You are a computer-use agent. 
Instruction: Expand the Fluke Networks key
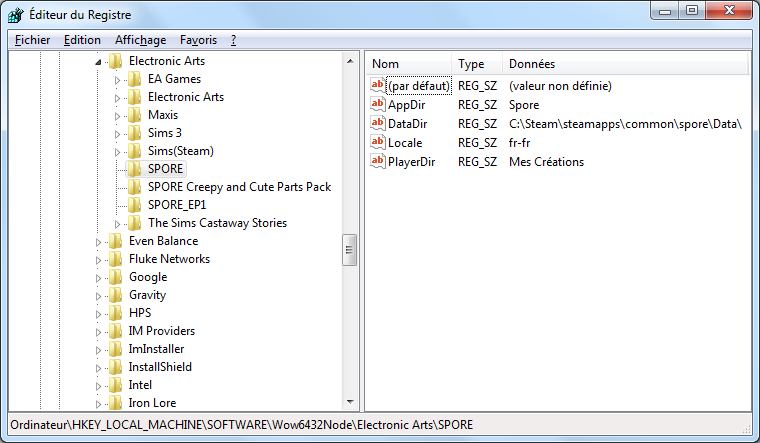pos(98,260)
